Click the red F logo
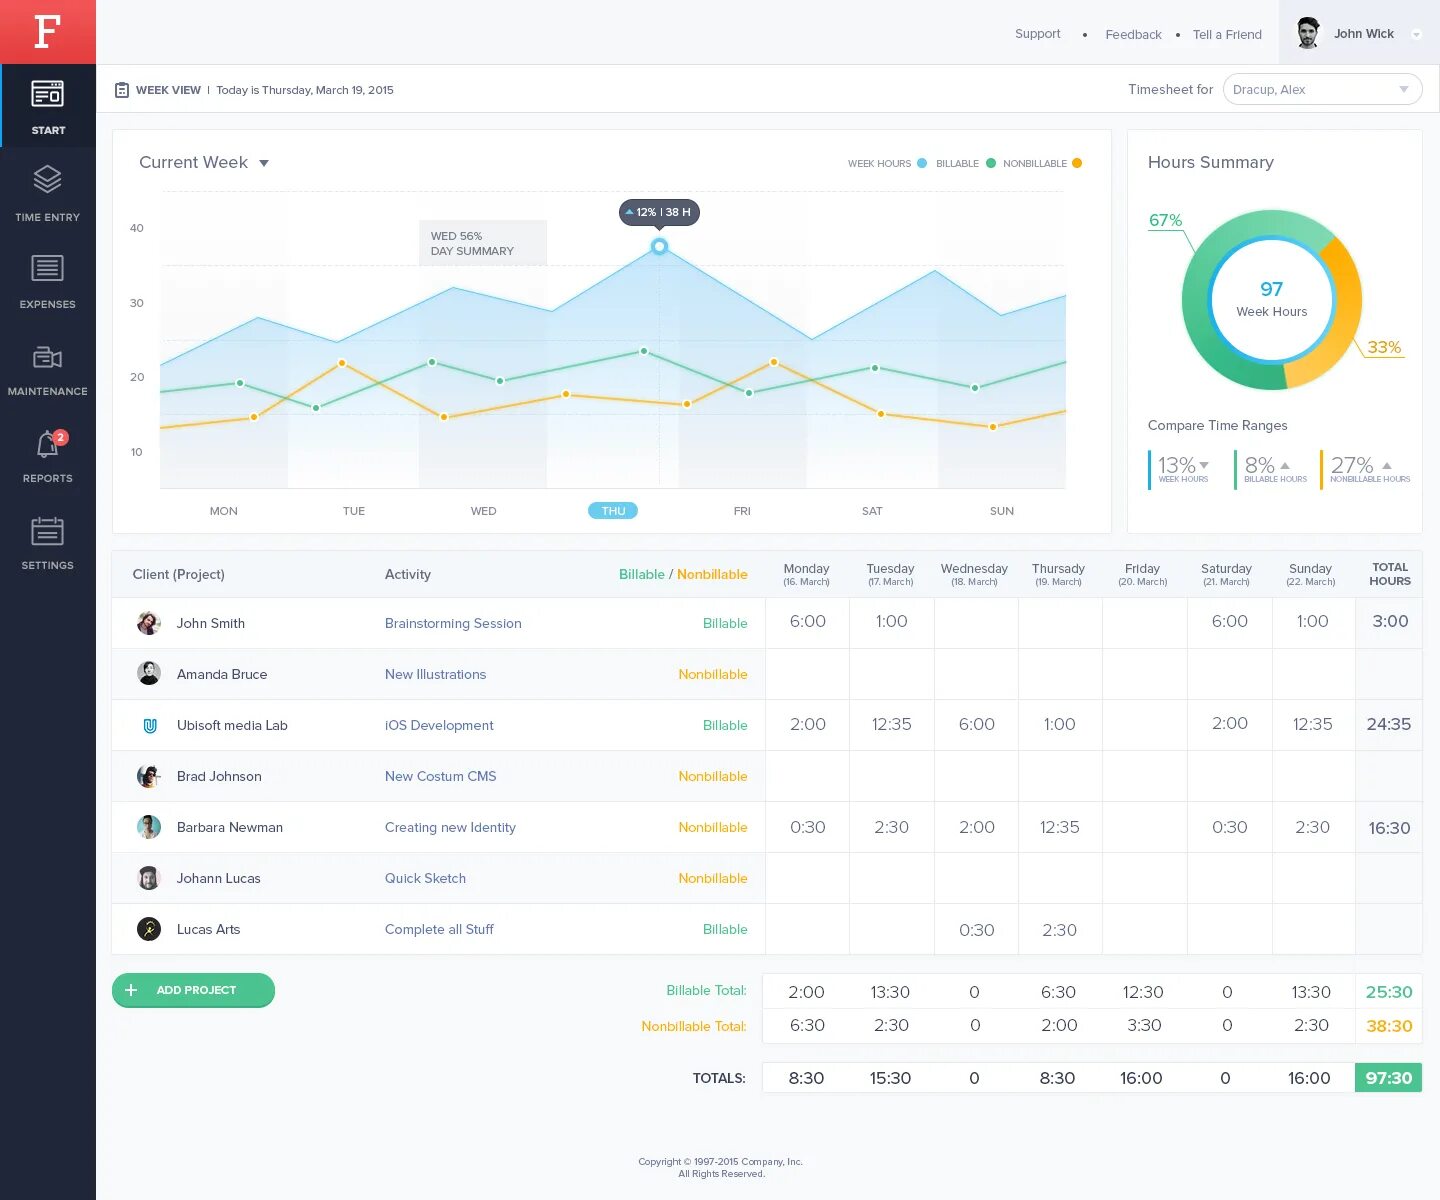 (x=47, y=32)
